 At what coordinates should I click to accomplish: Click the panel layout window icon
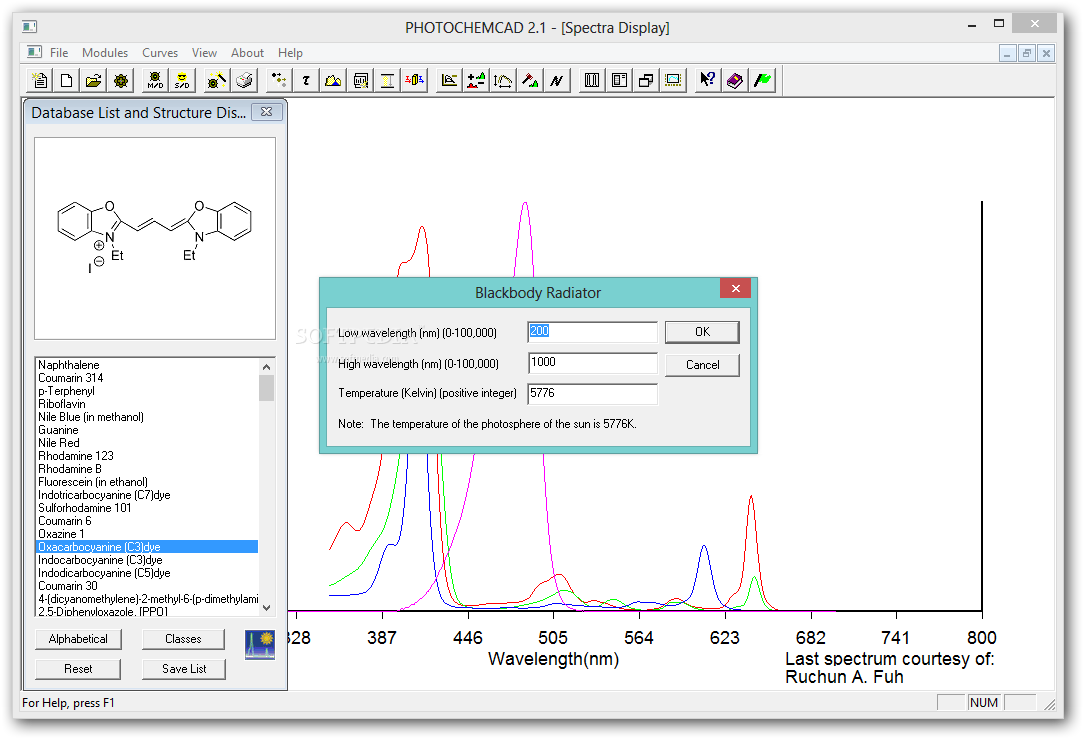[x=619, y=80]
